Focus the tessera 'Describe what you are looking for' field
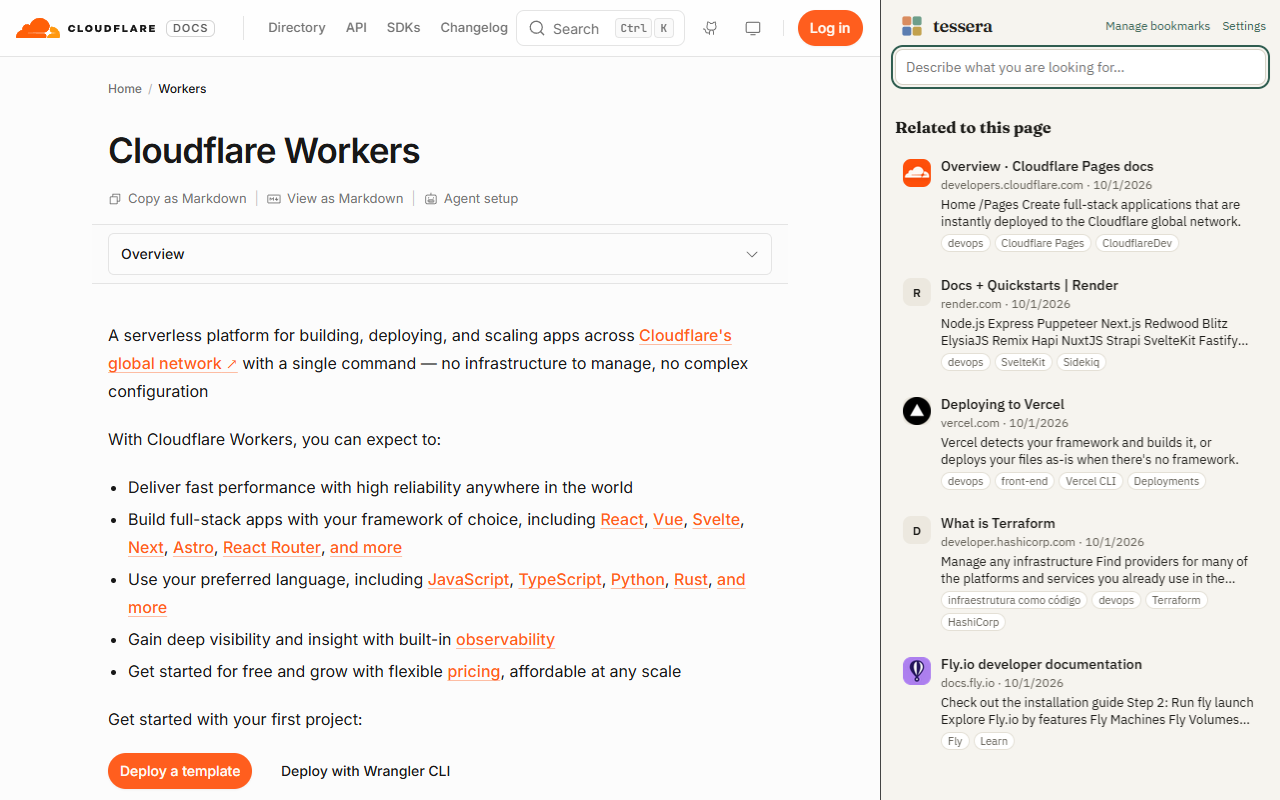The image size is (1280, 800). point(1080,67)
